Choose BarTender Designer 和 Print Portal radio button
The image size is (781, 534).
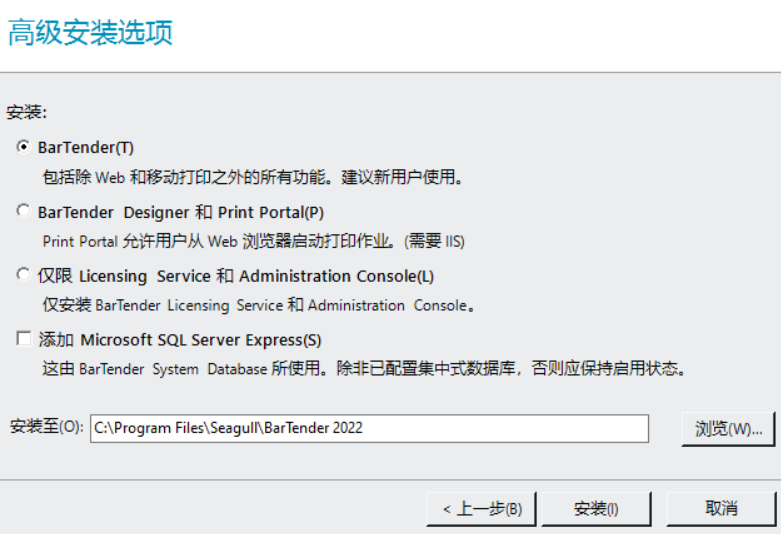pos(23,211)
